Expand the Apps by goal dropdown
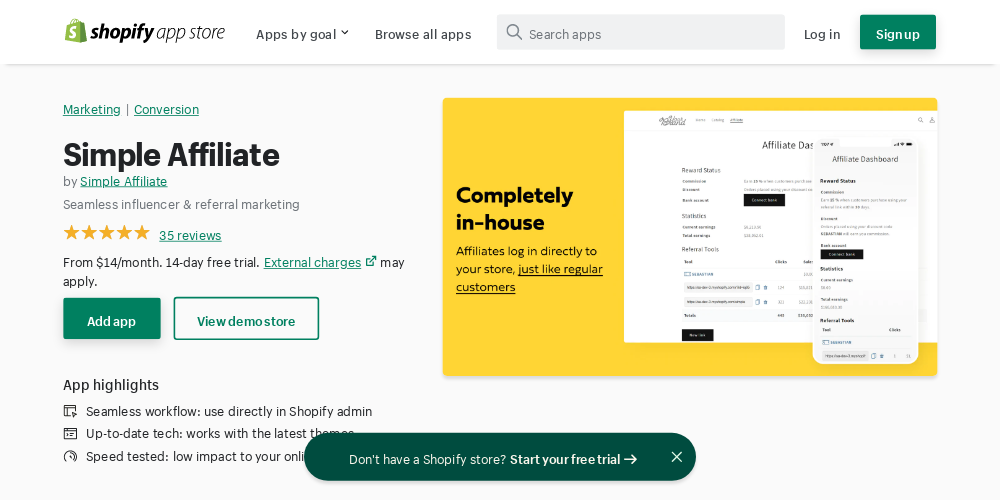Screen dimensions: 1000x500 (x=302, y=34)
